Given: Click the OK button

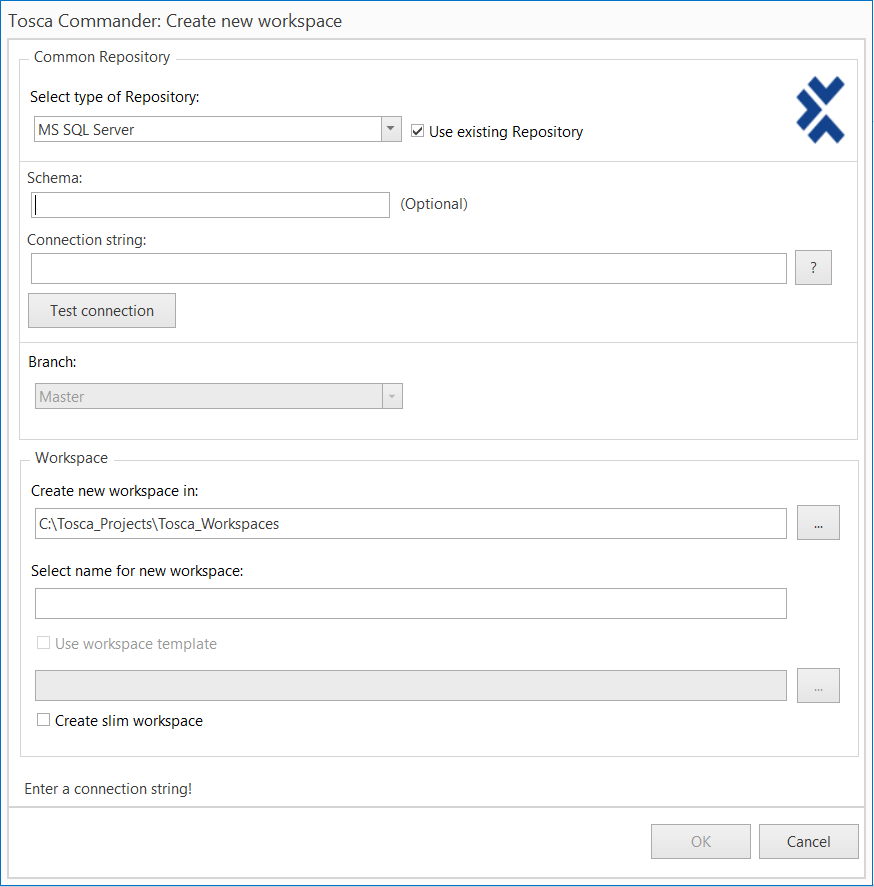Looking at the screenshot, I should 700,841.
